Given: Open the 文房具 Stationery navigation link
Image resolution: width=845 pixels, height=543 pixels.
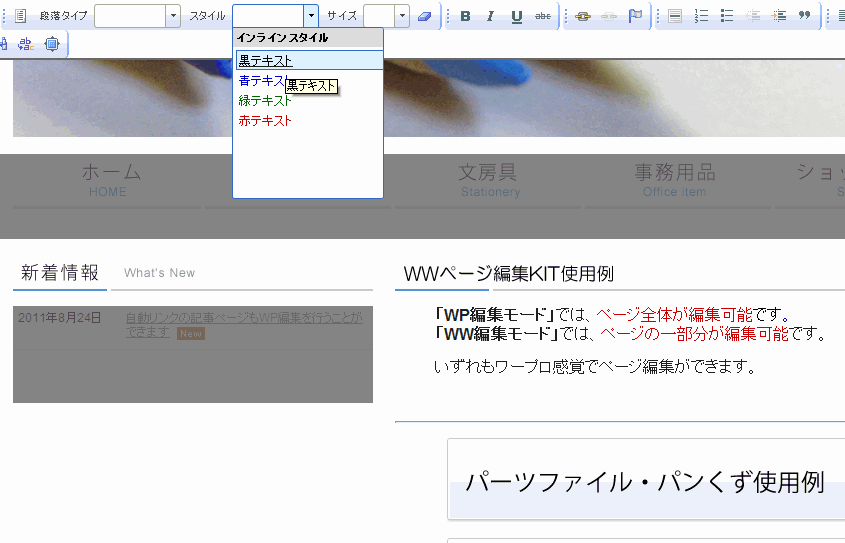Looking at the screenshot, I should tap(490, 180).
